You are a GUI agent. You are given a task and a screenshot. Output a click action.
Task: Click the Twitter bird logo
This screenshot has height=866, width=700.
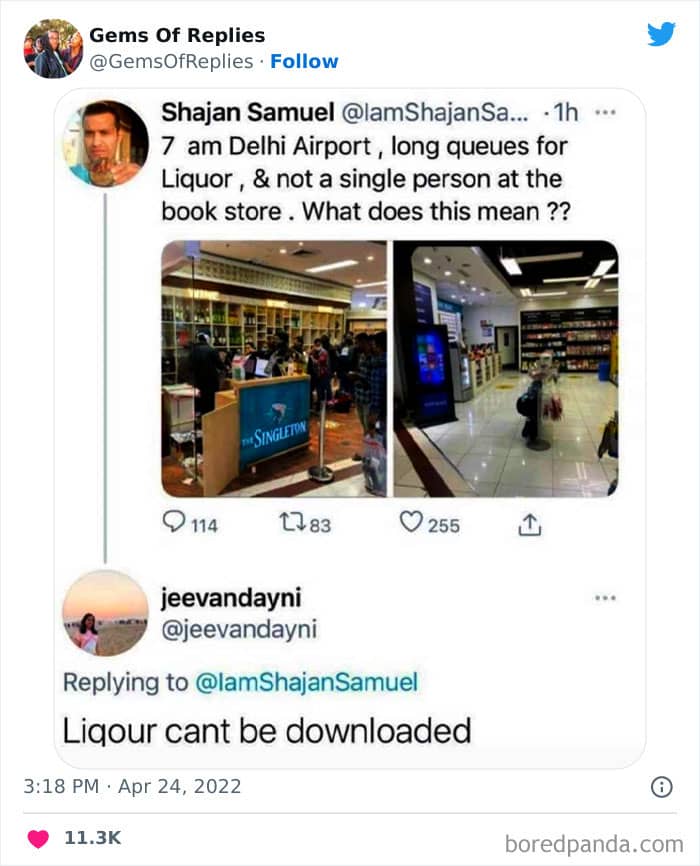click(661, 34)
